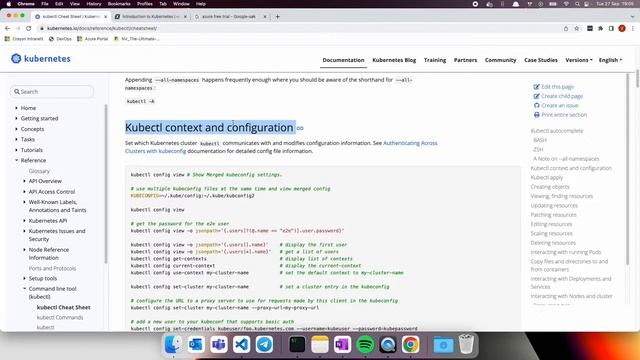
Task: Toggle the Chrome side panel icon
Action: (x=611, y=28)
